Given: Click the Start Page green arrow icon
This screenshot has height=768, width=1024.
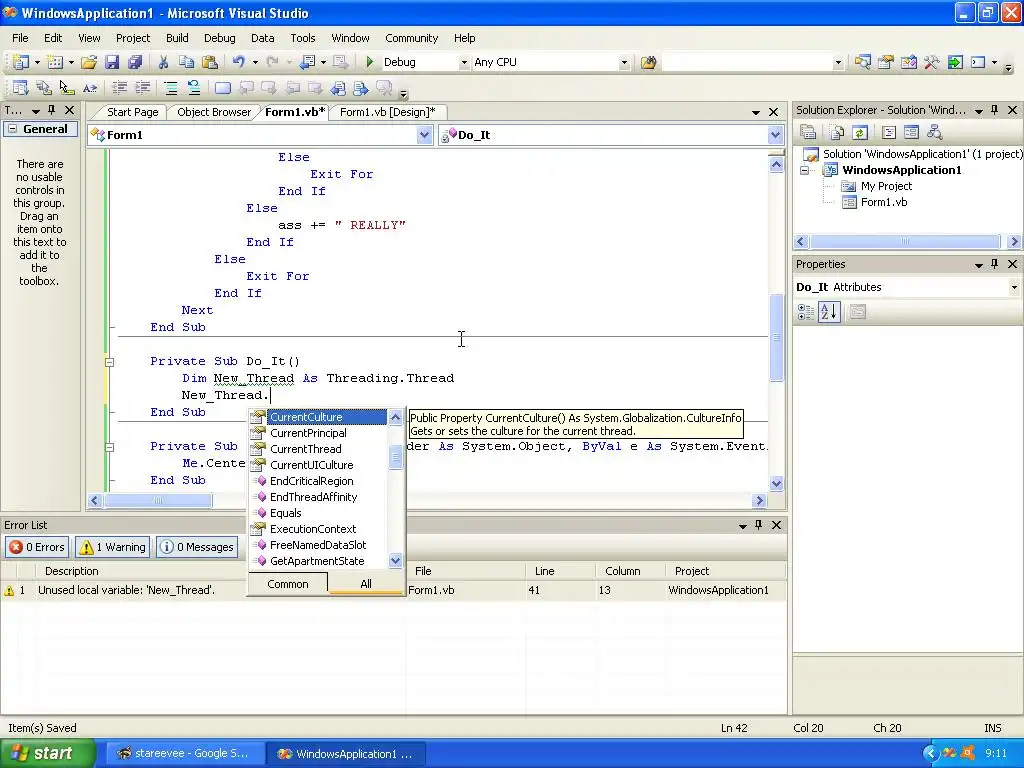Looking at the screenshot, I should 955,62.
